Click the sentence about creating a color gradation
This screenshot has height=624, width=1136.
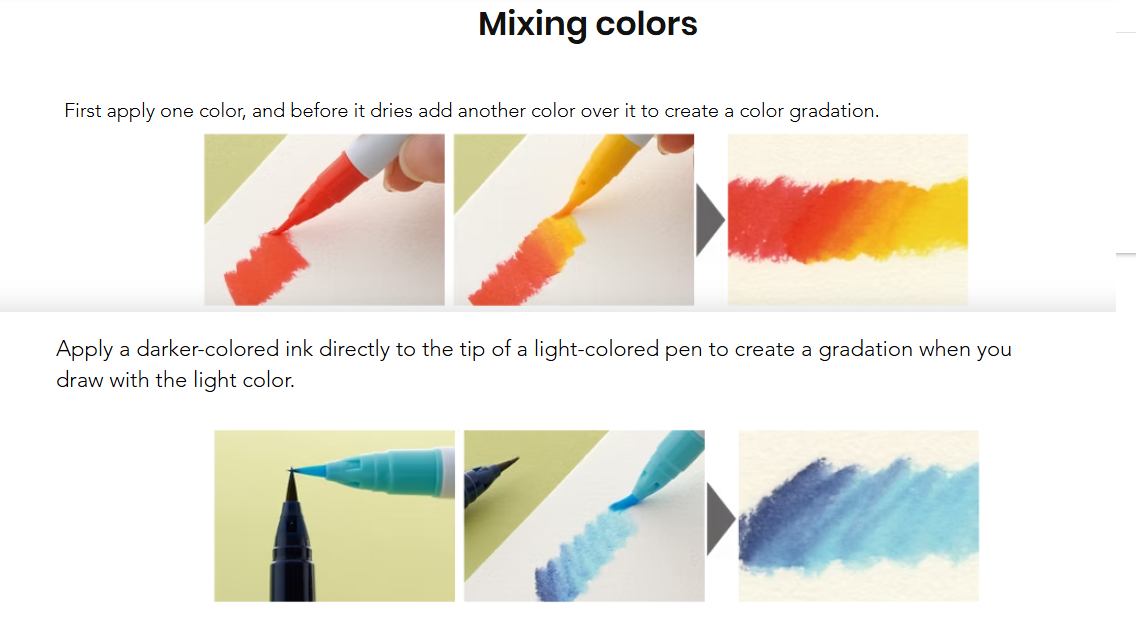point(471,111)
